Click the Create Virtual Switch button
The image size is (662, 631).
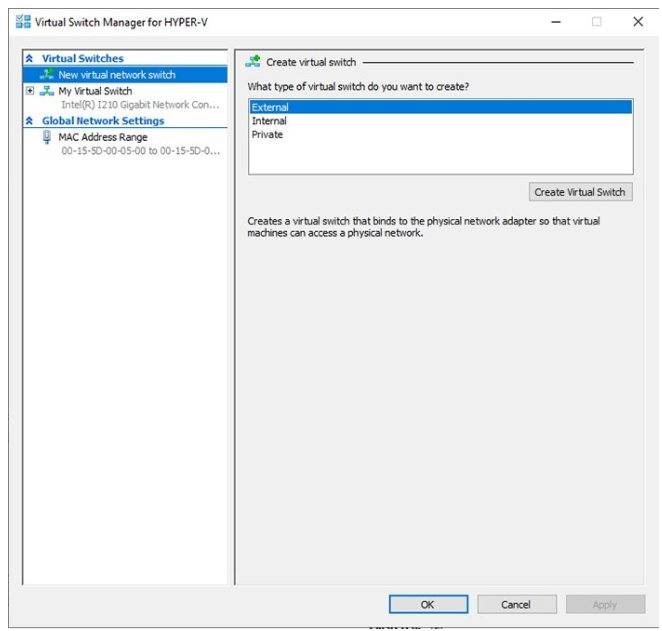(581, 192)
